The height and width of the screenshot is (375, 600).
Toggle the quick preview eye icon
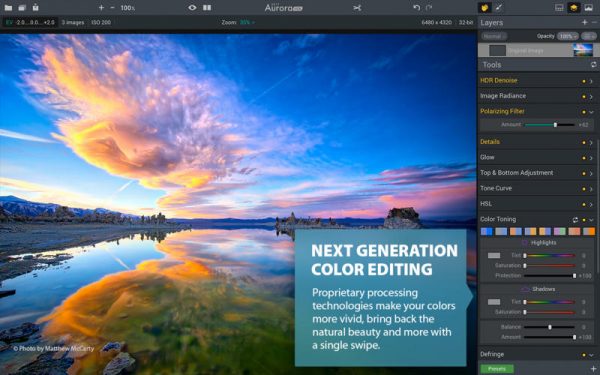pyautogui.click(x=192, y=8)
